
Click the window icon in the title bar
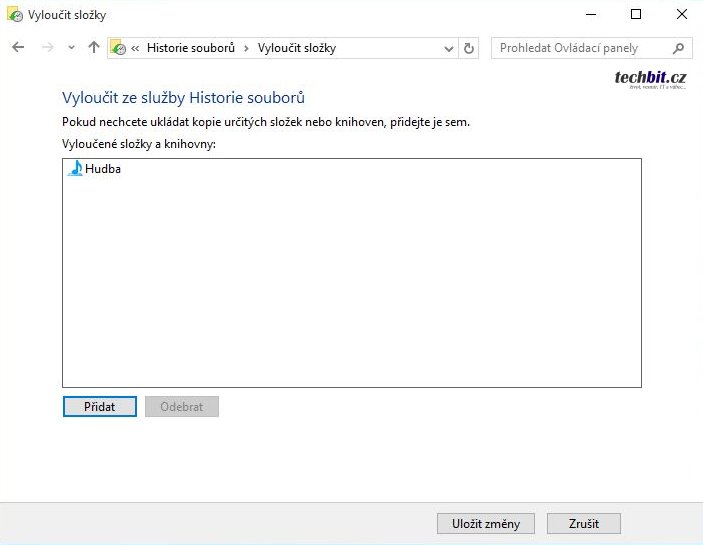point(14,15)
